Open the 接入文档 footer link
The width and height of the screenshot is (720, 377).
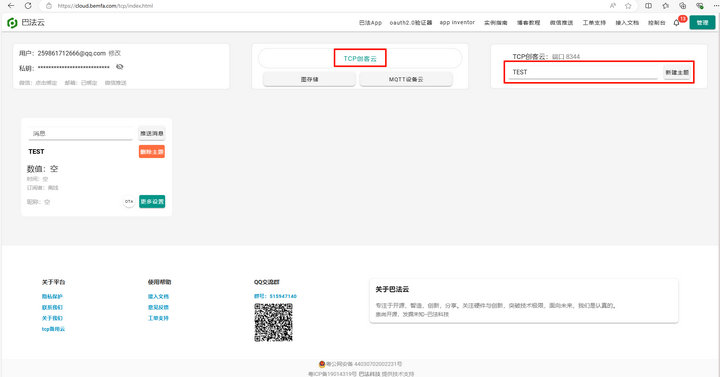[x=158, y=297]
